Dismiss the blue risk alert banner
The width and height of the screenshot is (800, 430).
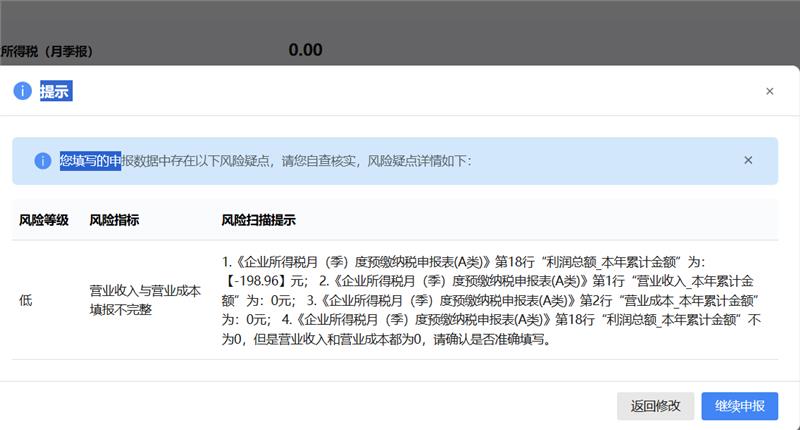[748, 160]
